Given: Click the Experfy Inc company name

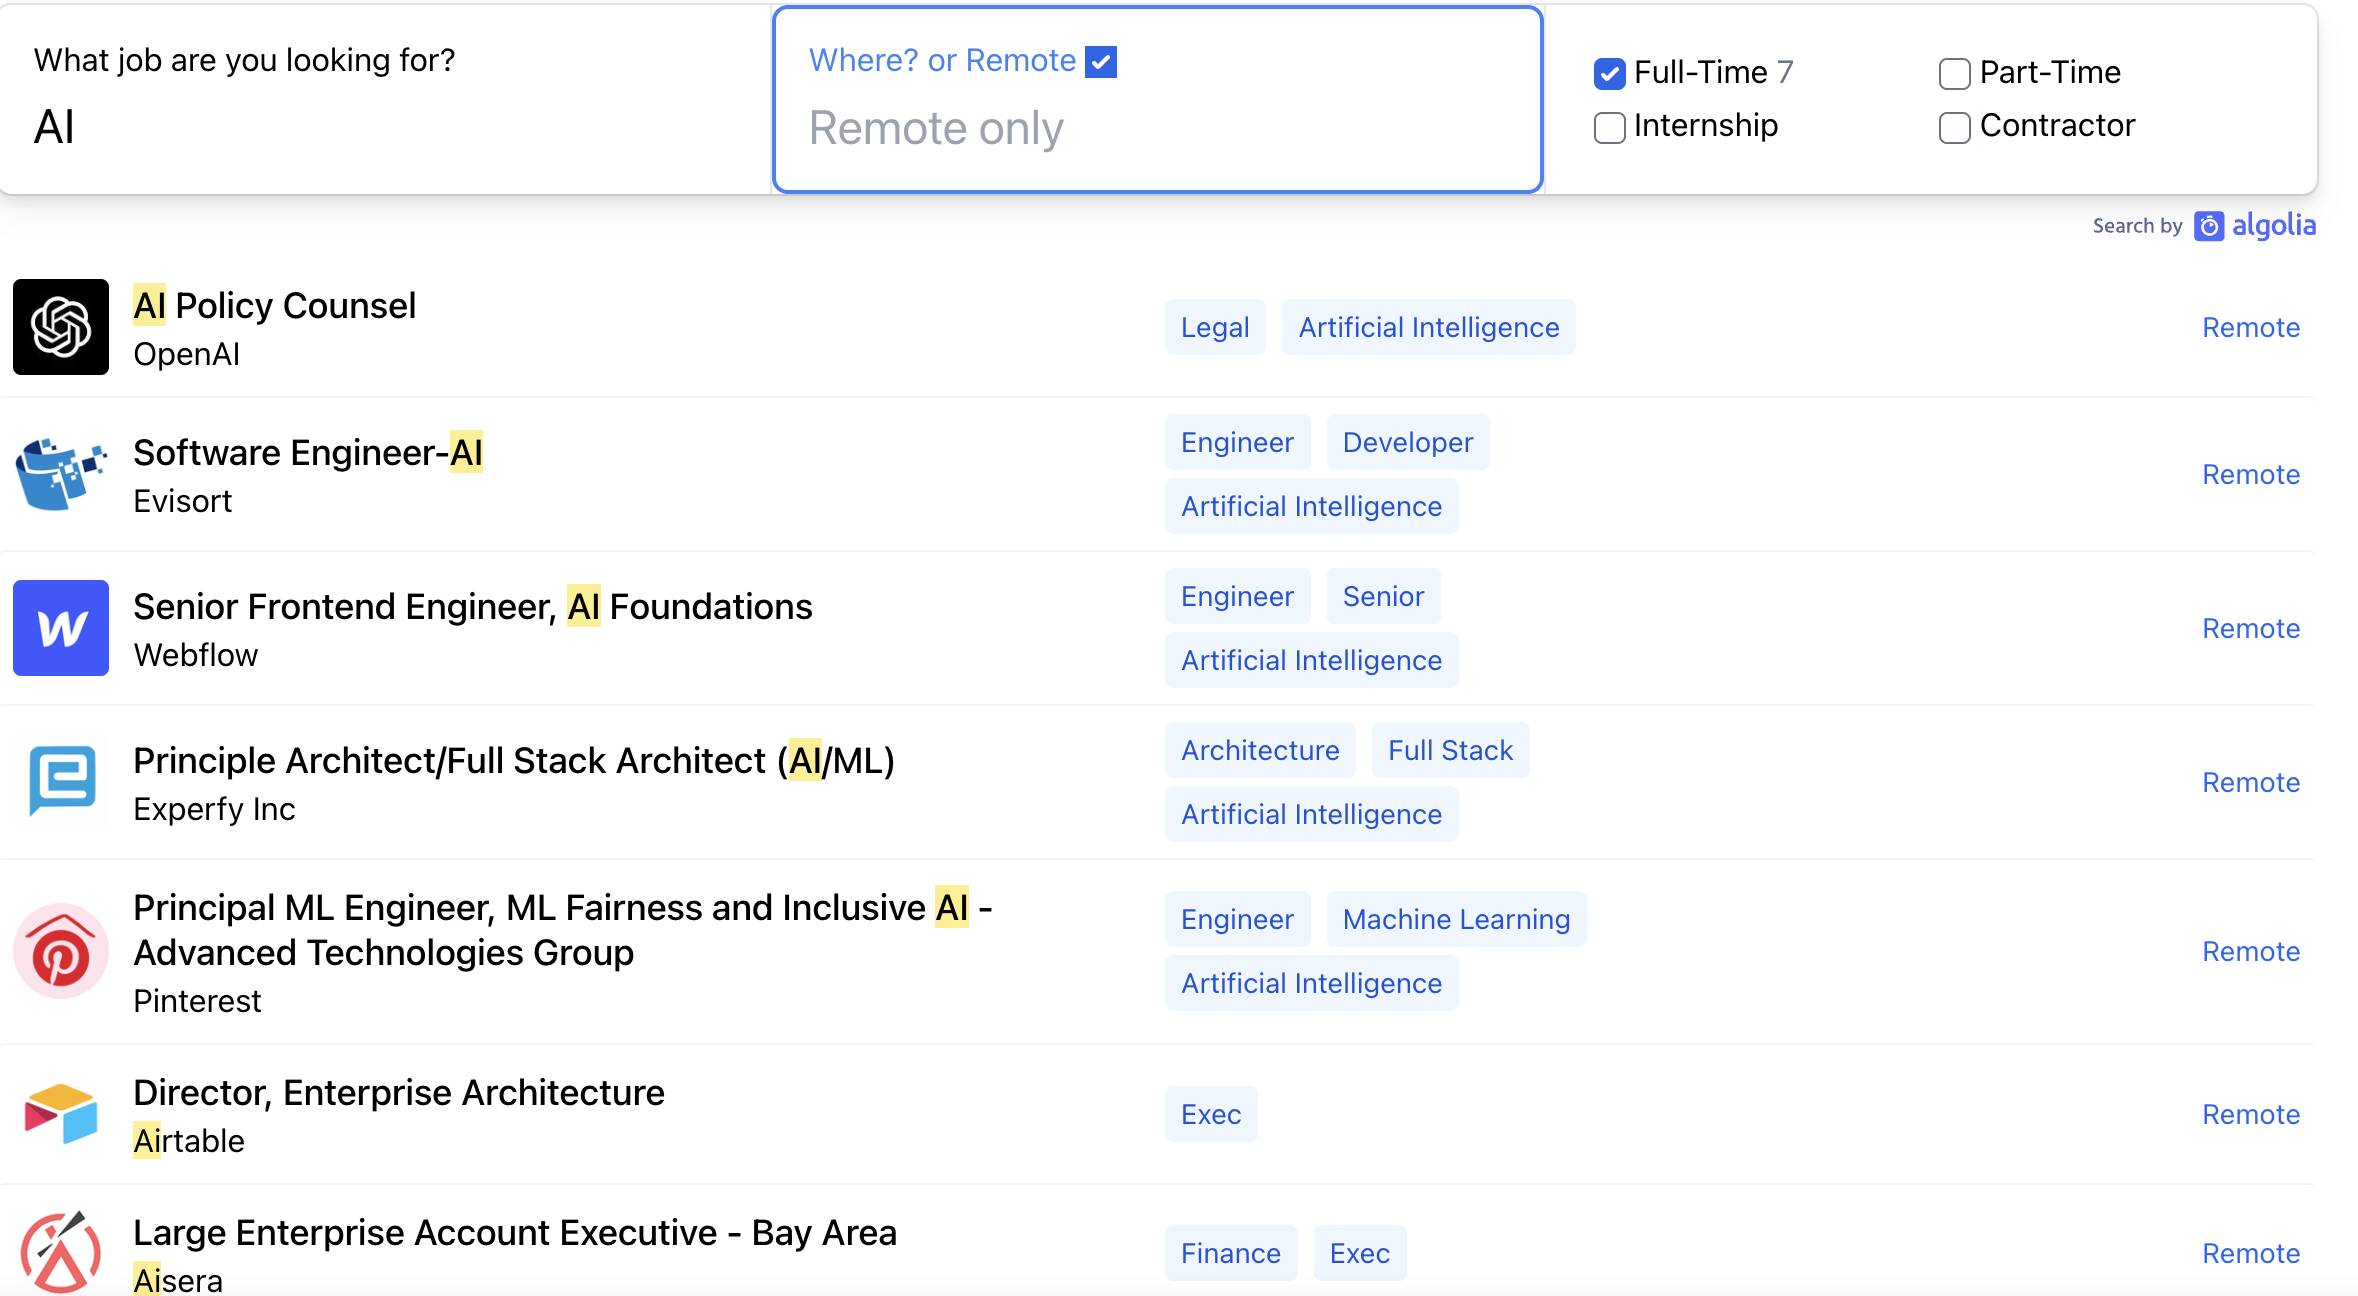Looking at the screenshot, I should pyautogui.click(x=215, y=809).
